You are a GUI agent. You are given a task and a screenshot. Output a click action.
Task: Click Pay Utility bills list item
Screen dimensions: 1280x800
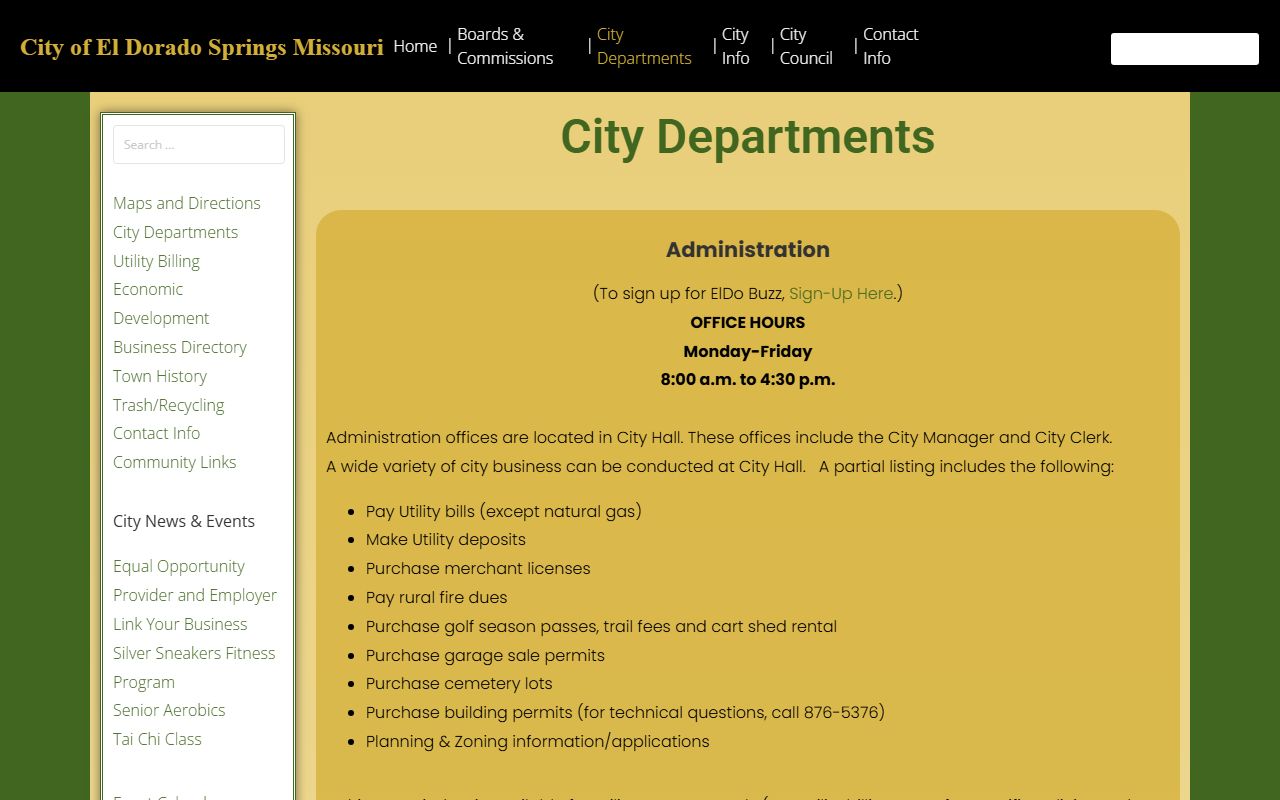pos(504,511)
